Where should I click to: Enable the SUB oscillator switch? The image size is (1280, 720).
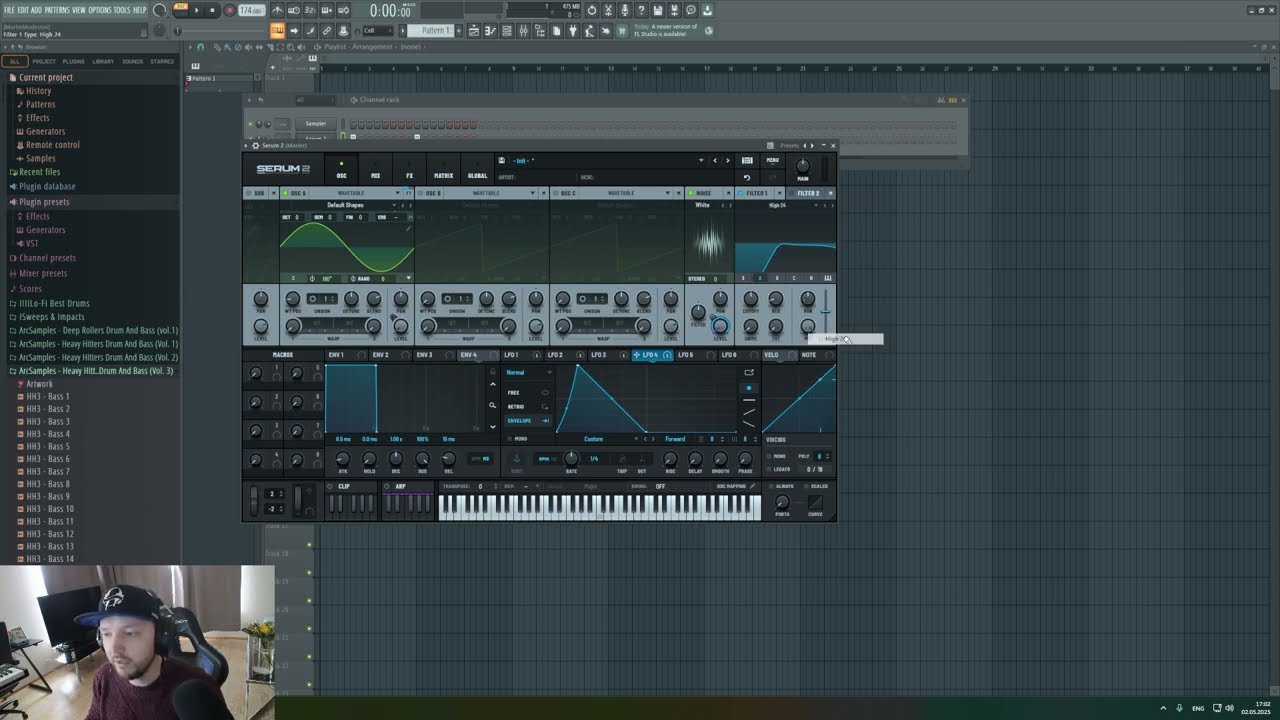tap(249, 193)
